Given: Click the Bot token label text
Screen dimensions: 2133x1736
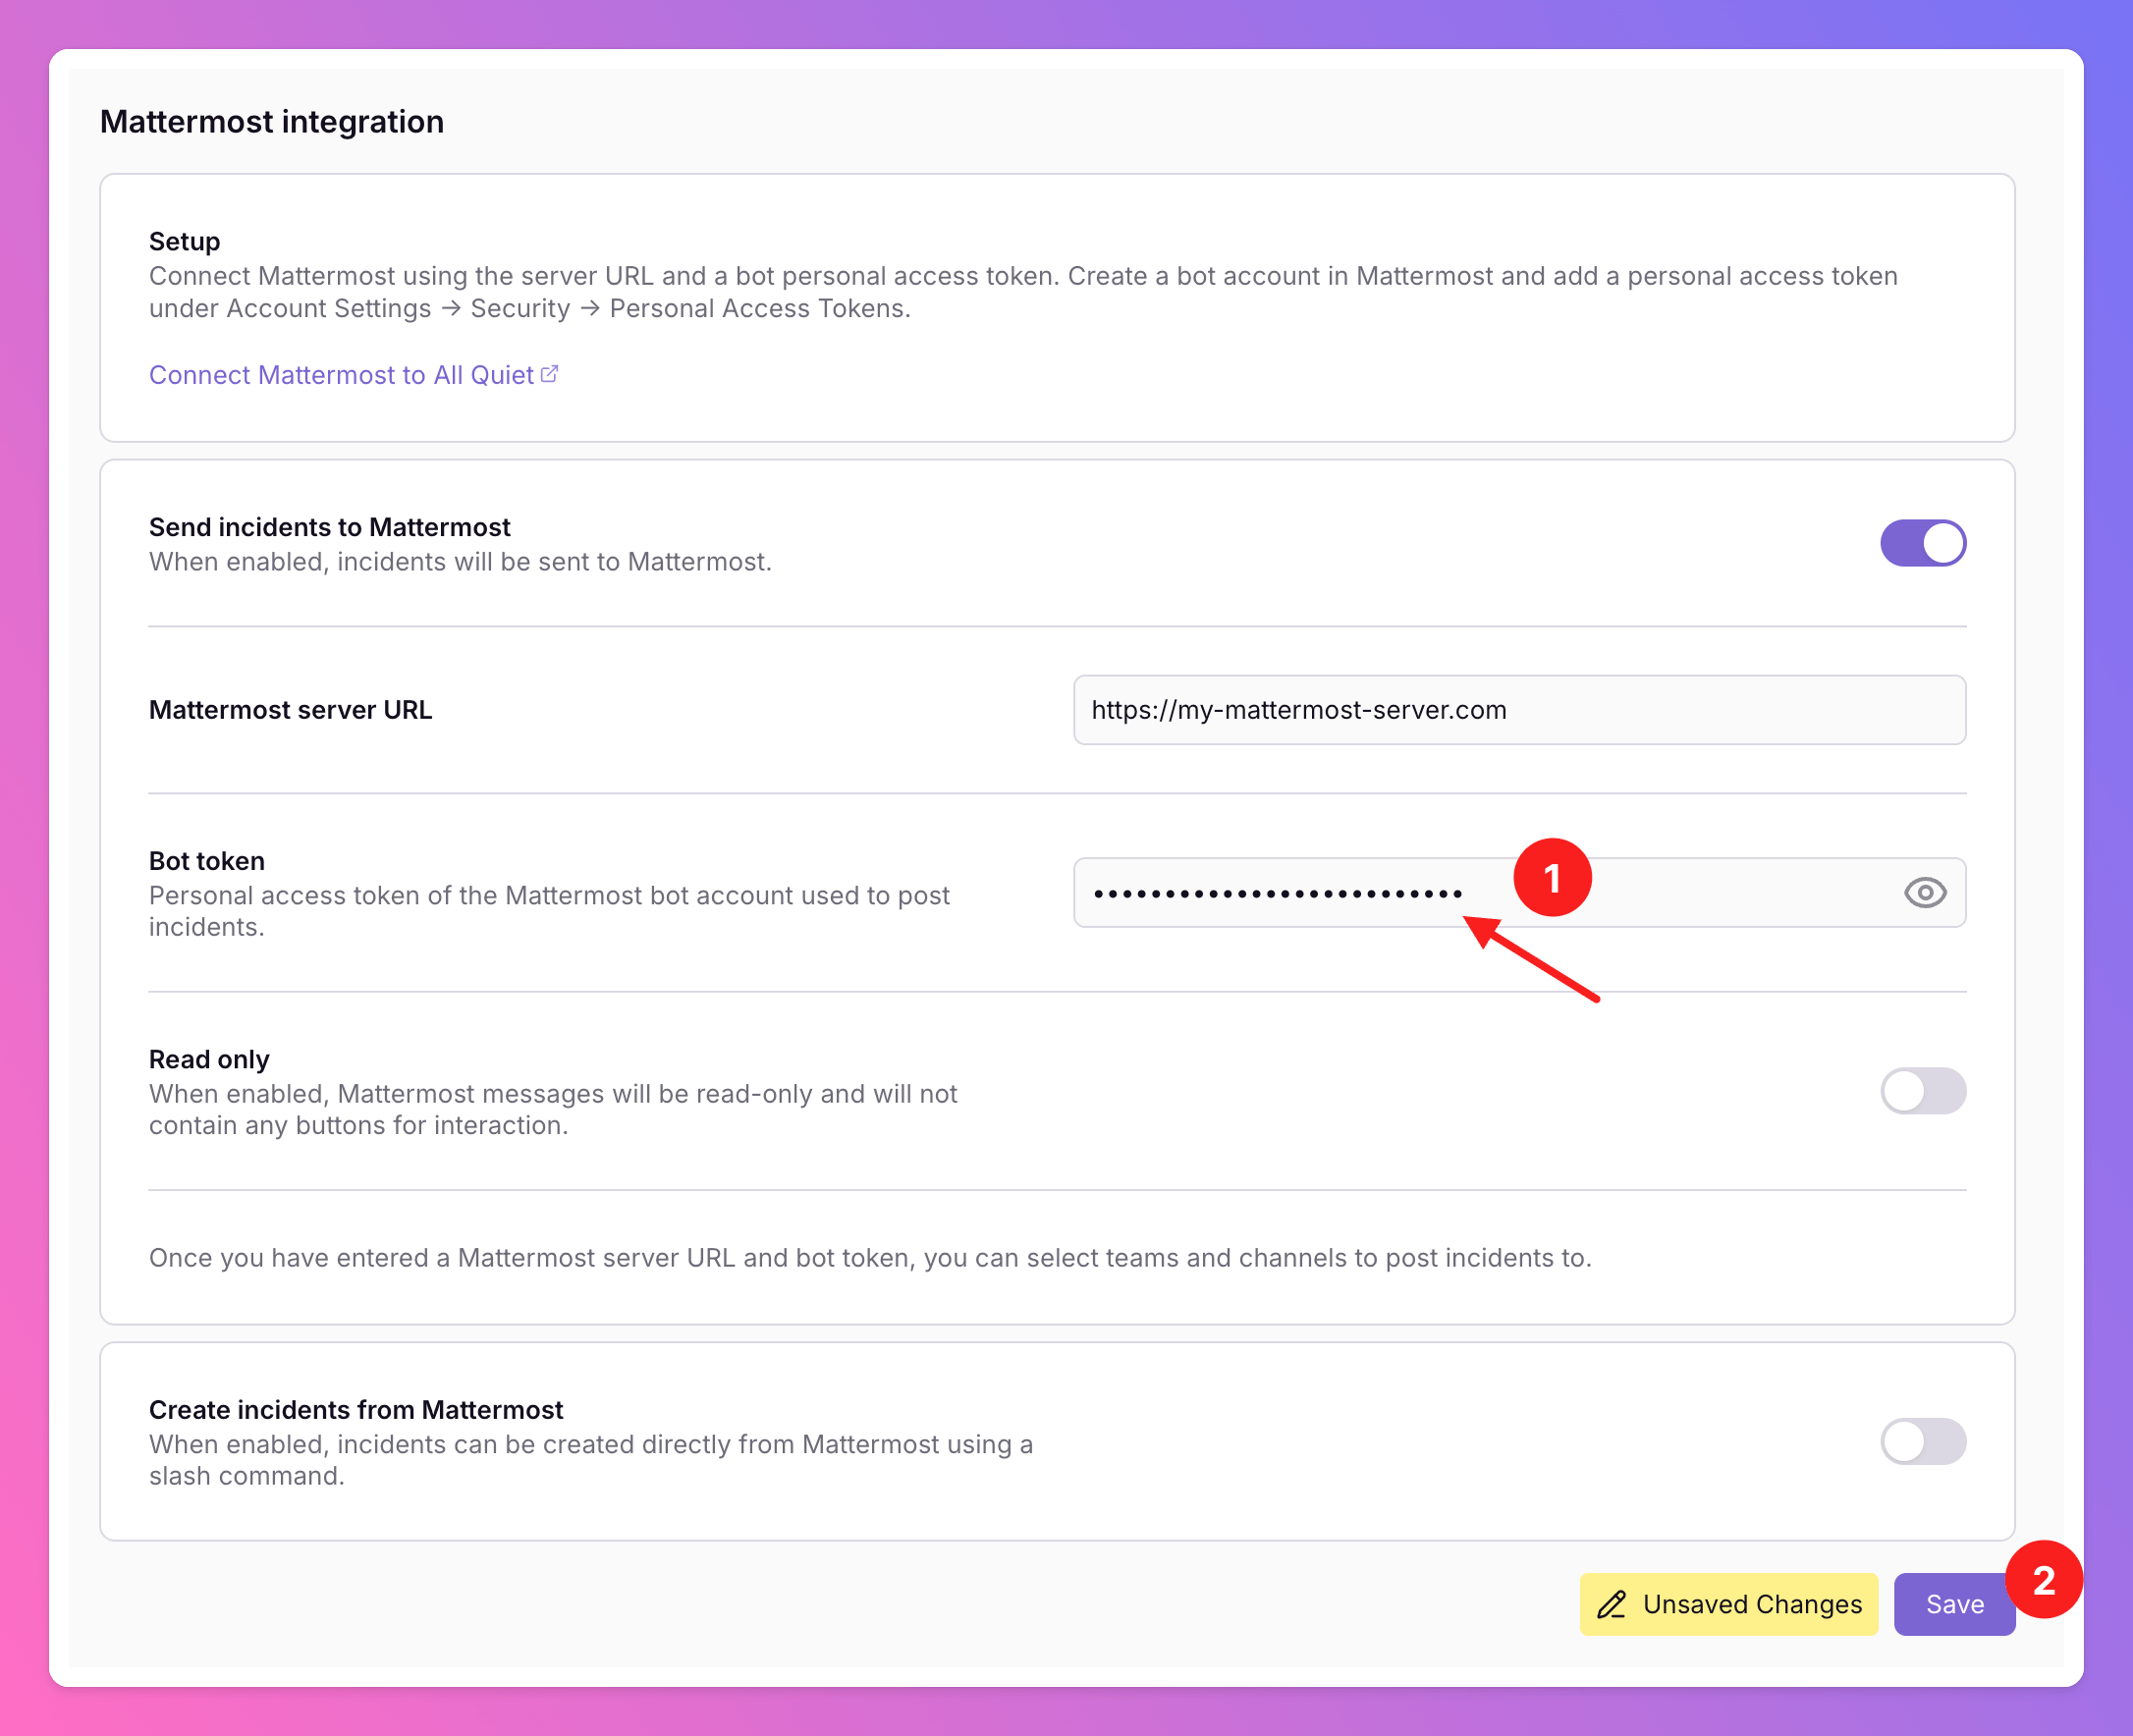Looking at the screenshot, I should tap(207, 861).
